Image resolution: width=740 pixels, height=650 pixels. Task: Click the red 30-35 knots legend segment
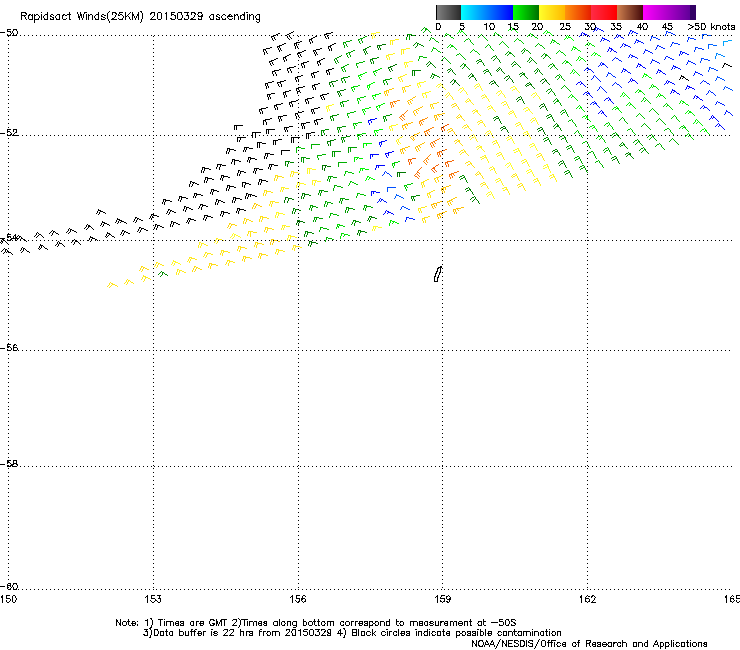click(604, 12)
